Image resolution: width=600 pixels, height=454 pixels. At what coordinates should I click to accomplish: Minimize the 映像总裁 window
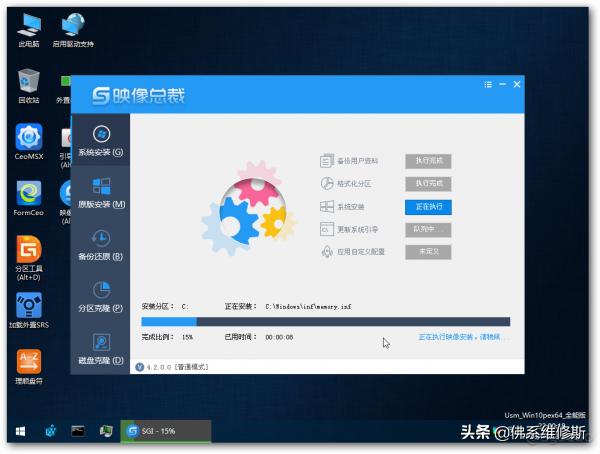(502, 84)
